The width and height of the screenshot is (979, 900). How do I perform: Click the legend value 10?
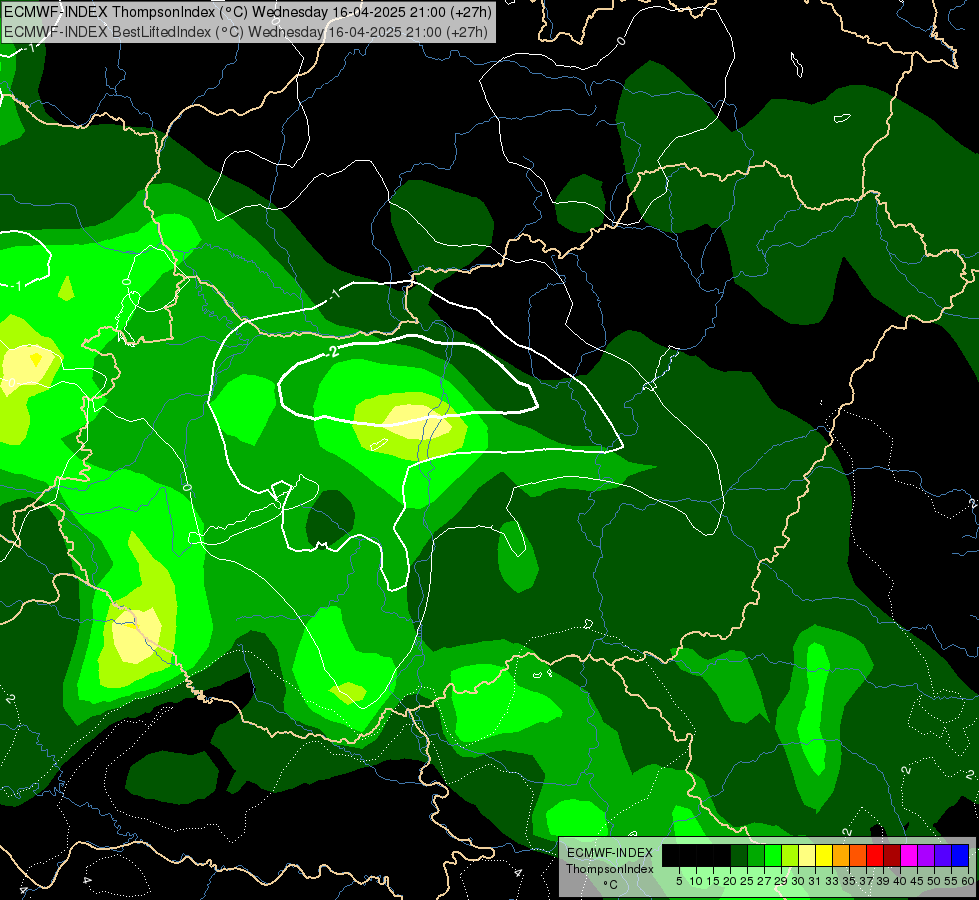(x=696, y=881)
